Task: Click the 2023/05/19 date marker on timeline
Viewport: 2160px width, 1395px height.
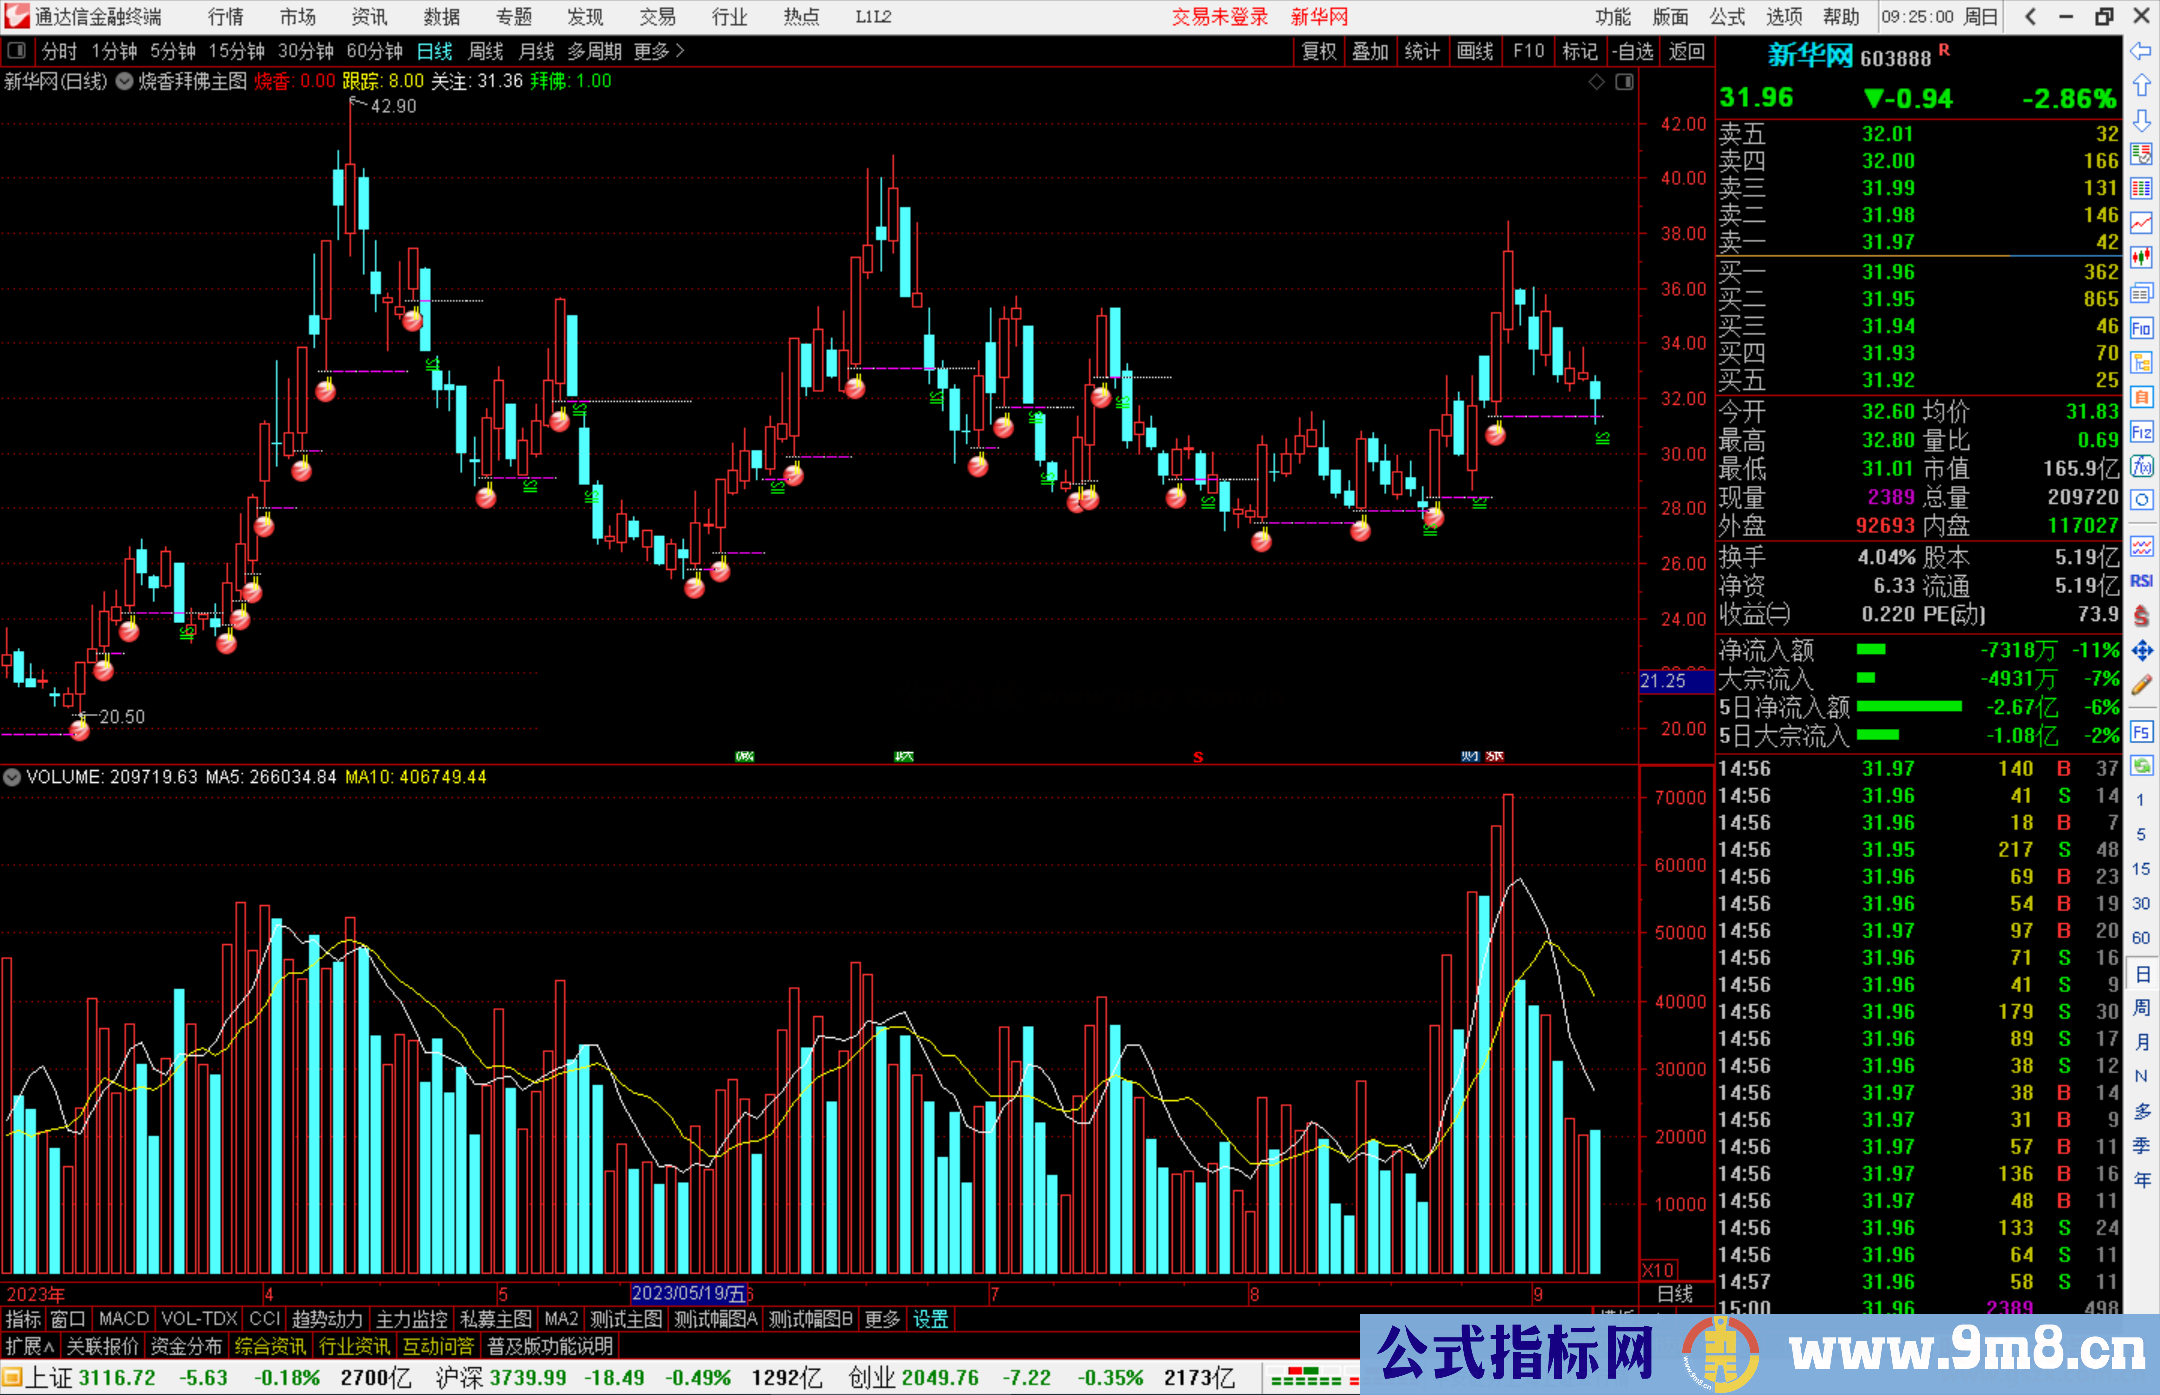Action: pos(689,1293)
